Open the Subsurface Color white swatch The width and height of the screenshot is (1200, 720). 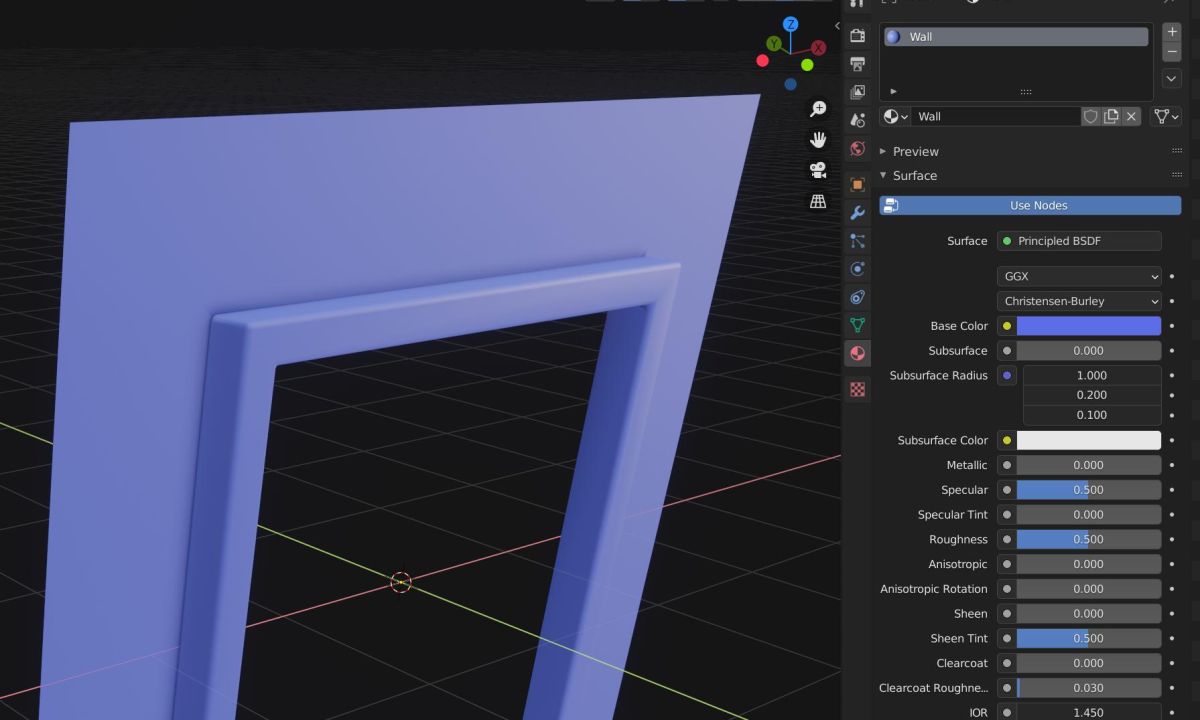(x=1089, y=440)
